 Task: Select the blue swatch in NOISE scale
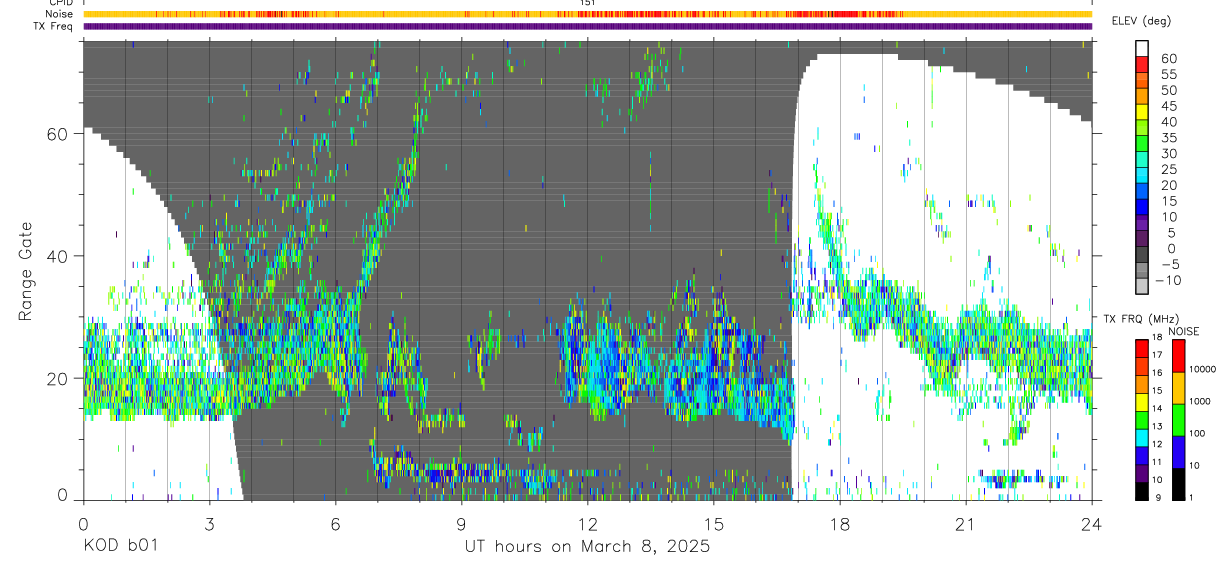point(1179,452)
